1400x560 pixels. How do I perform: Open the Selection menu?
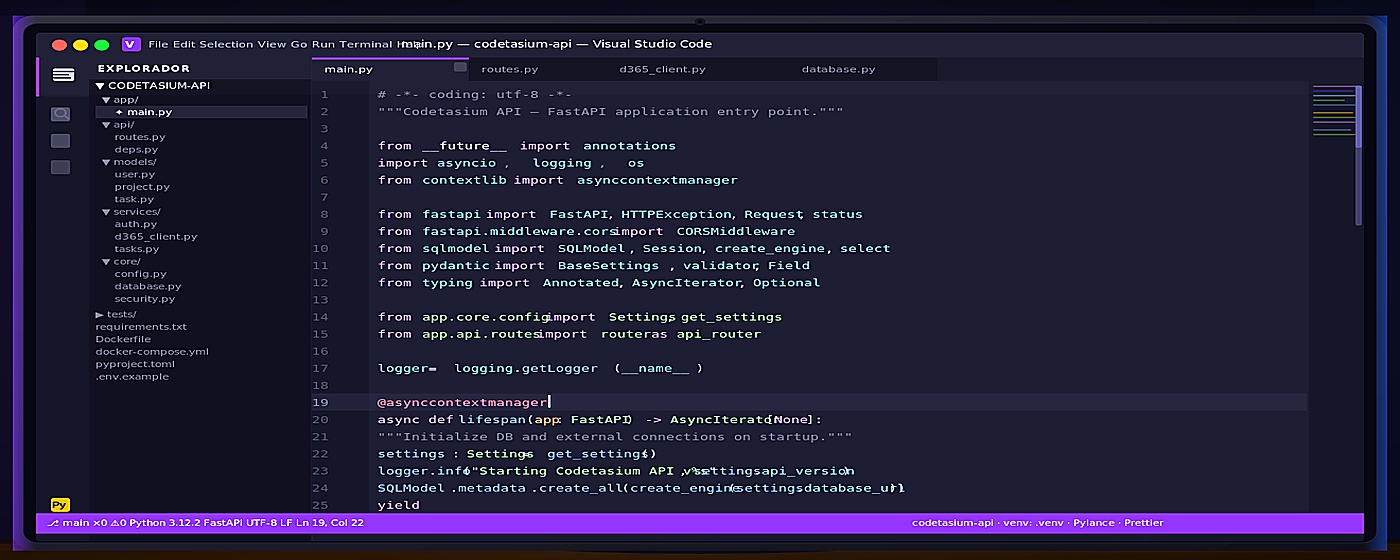coord(226,44)
